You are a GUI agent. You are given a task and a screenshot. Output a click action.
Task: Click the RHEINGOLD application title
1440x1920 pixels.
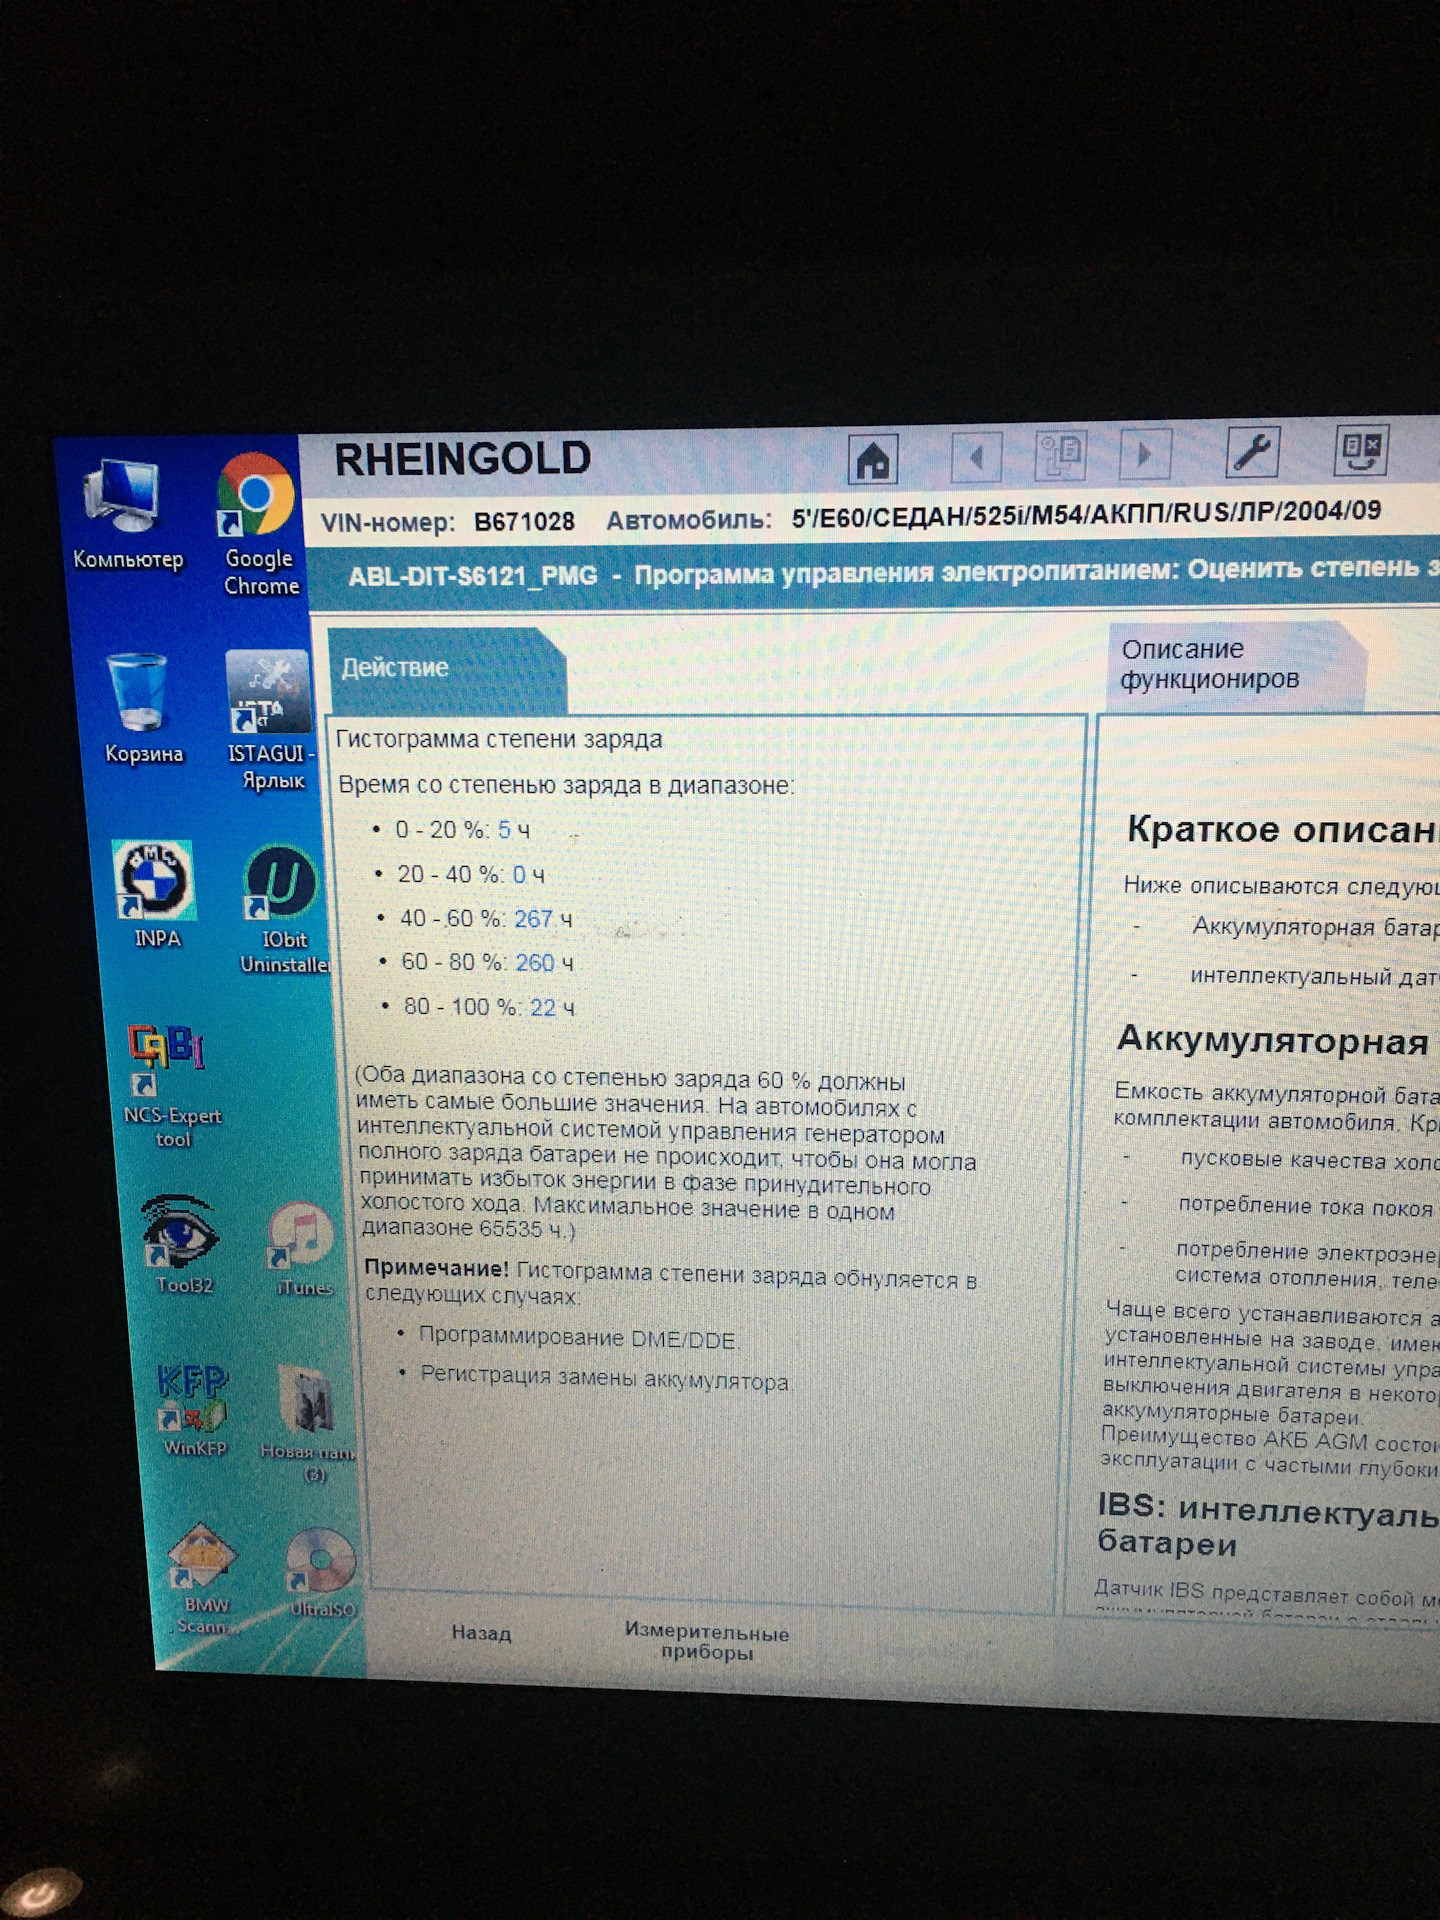pos(462,460)
